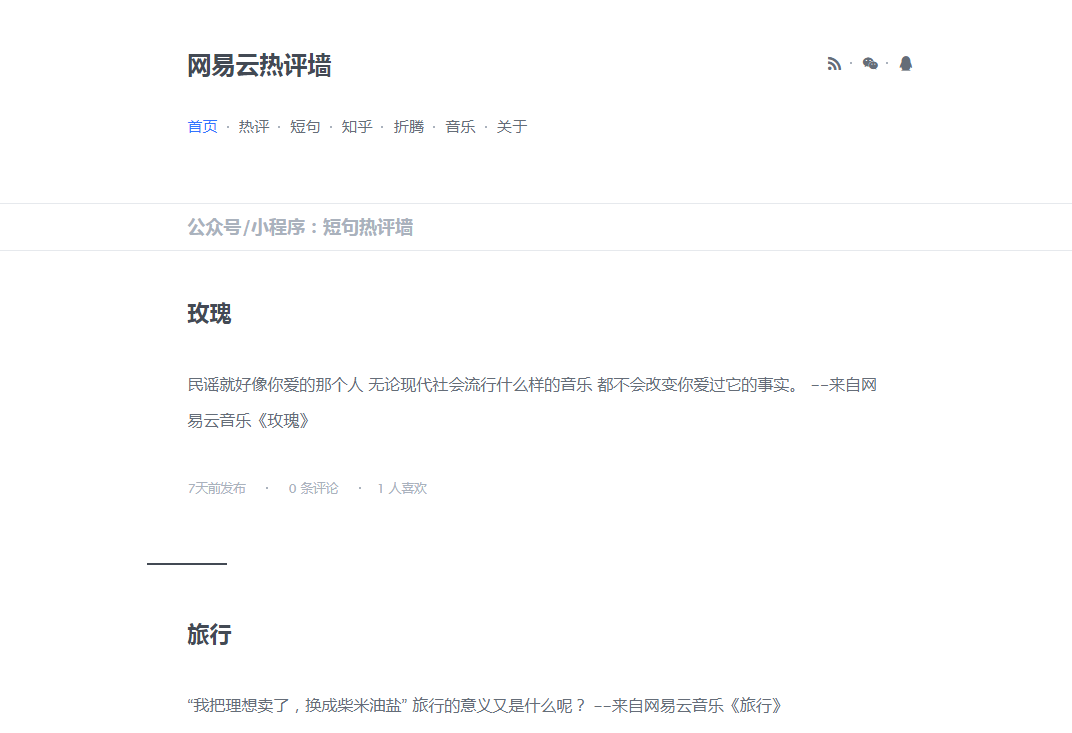Viewport: 1072px width, 733px height.
Task: Click the WeChat icon in header
Action: (870, 64)
